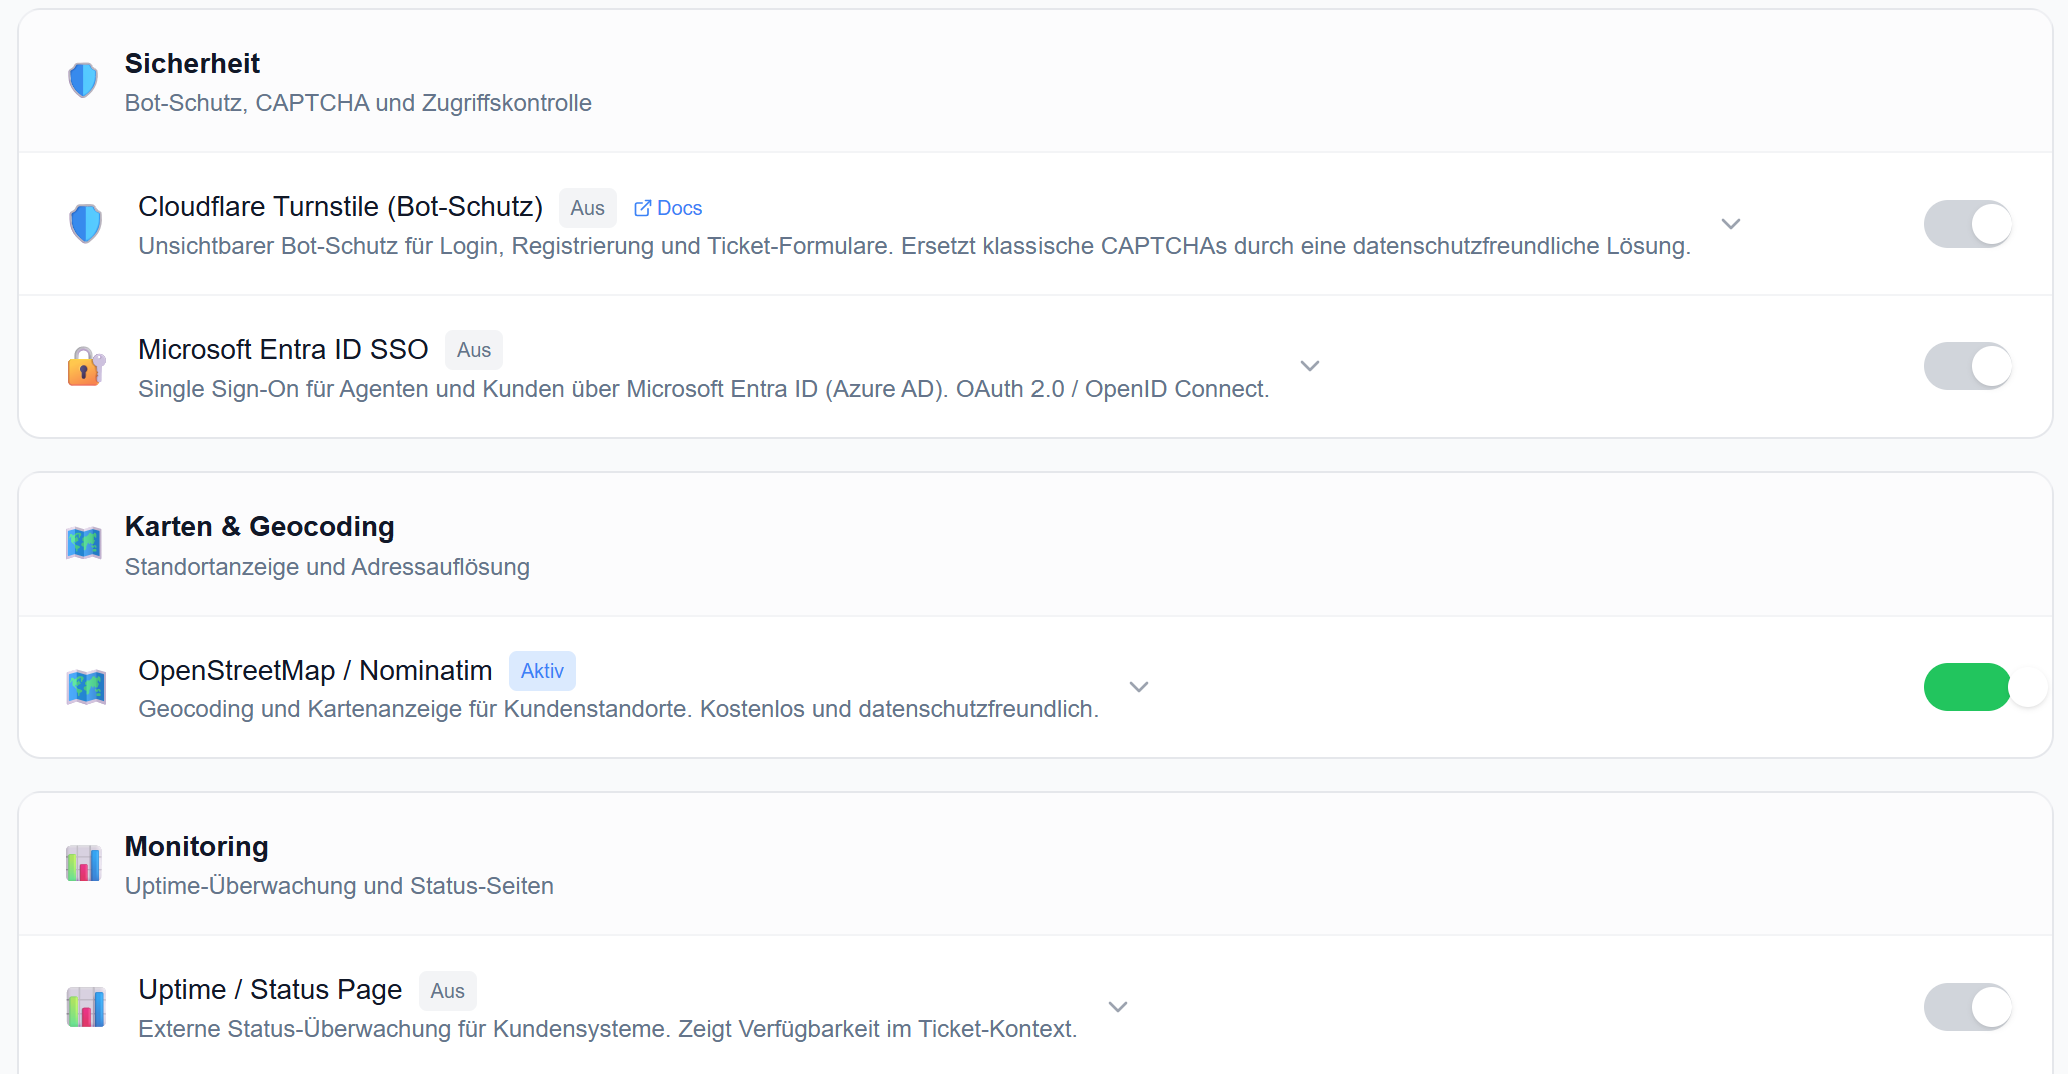Open the OpenStreetMap / Nominatim configuration chevron

(1138, 687)
